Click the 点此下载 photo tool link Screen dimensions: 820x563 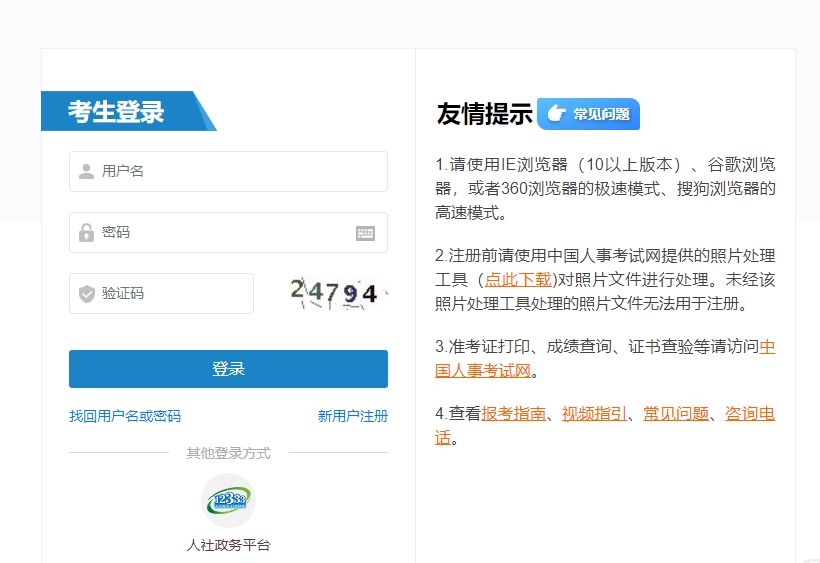click(x=518, y=279)
